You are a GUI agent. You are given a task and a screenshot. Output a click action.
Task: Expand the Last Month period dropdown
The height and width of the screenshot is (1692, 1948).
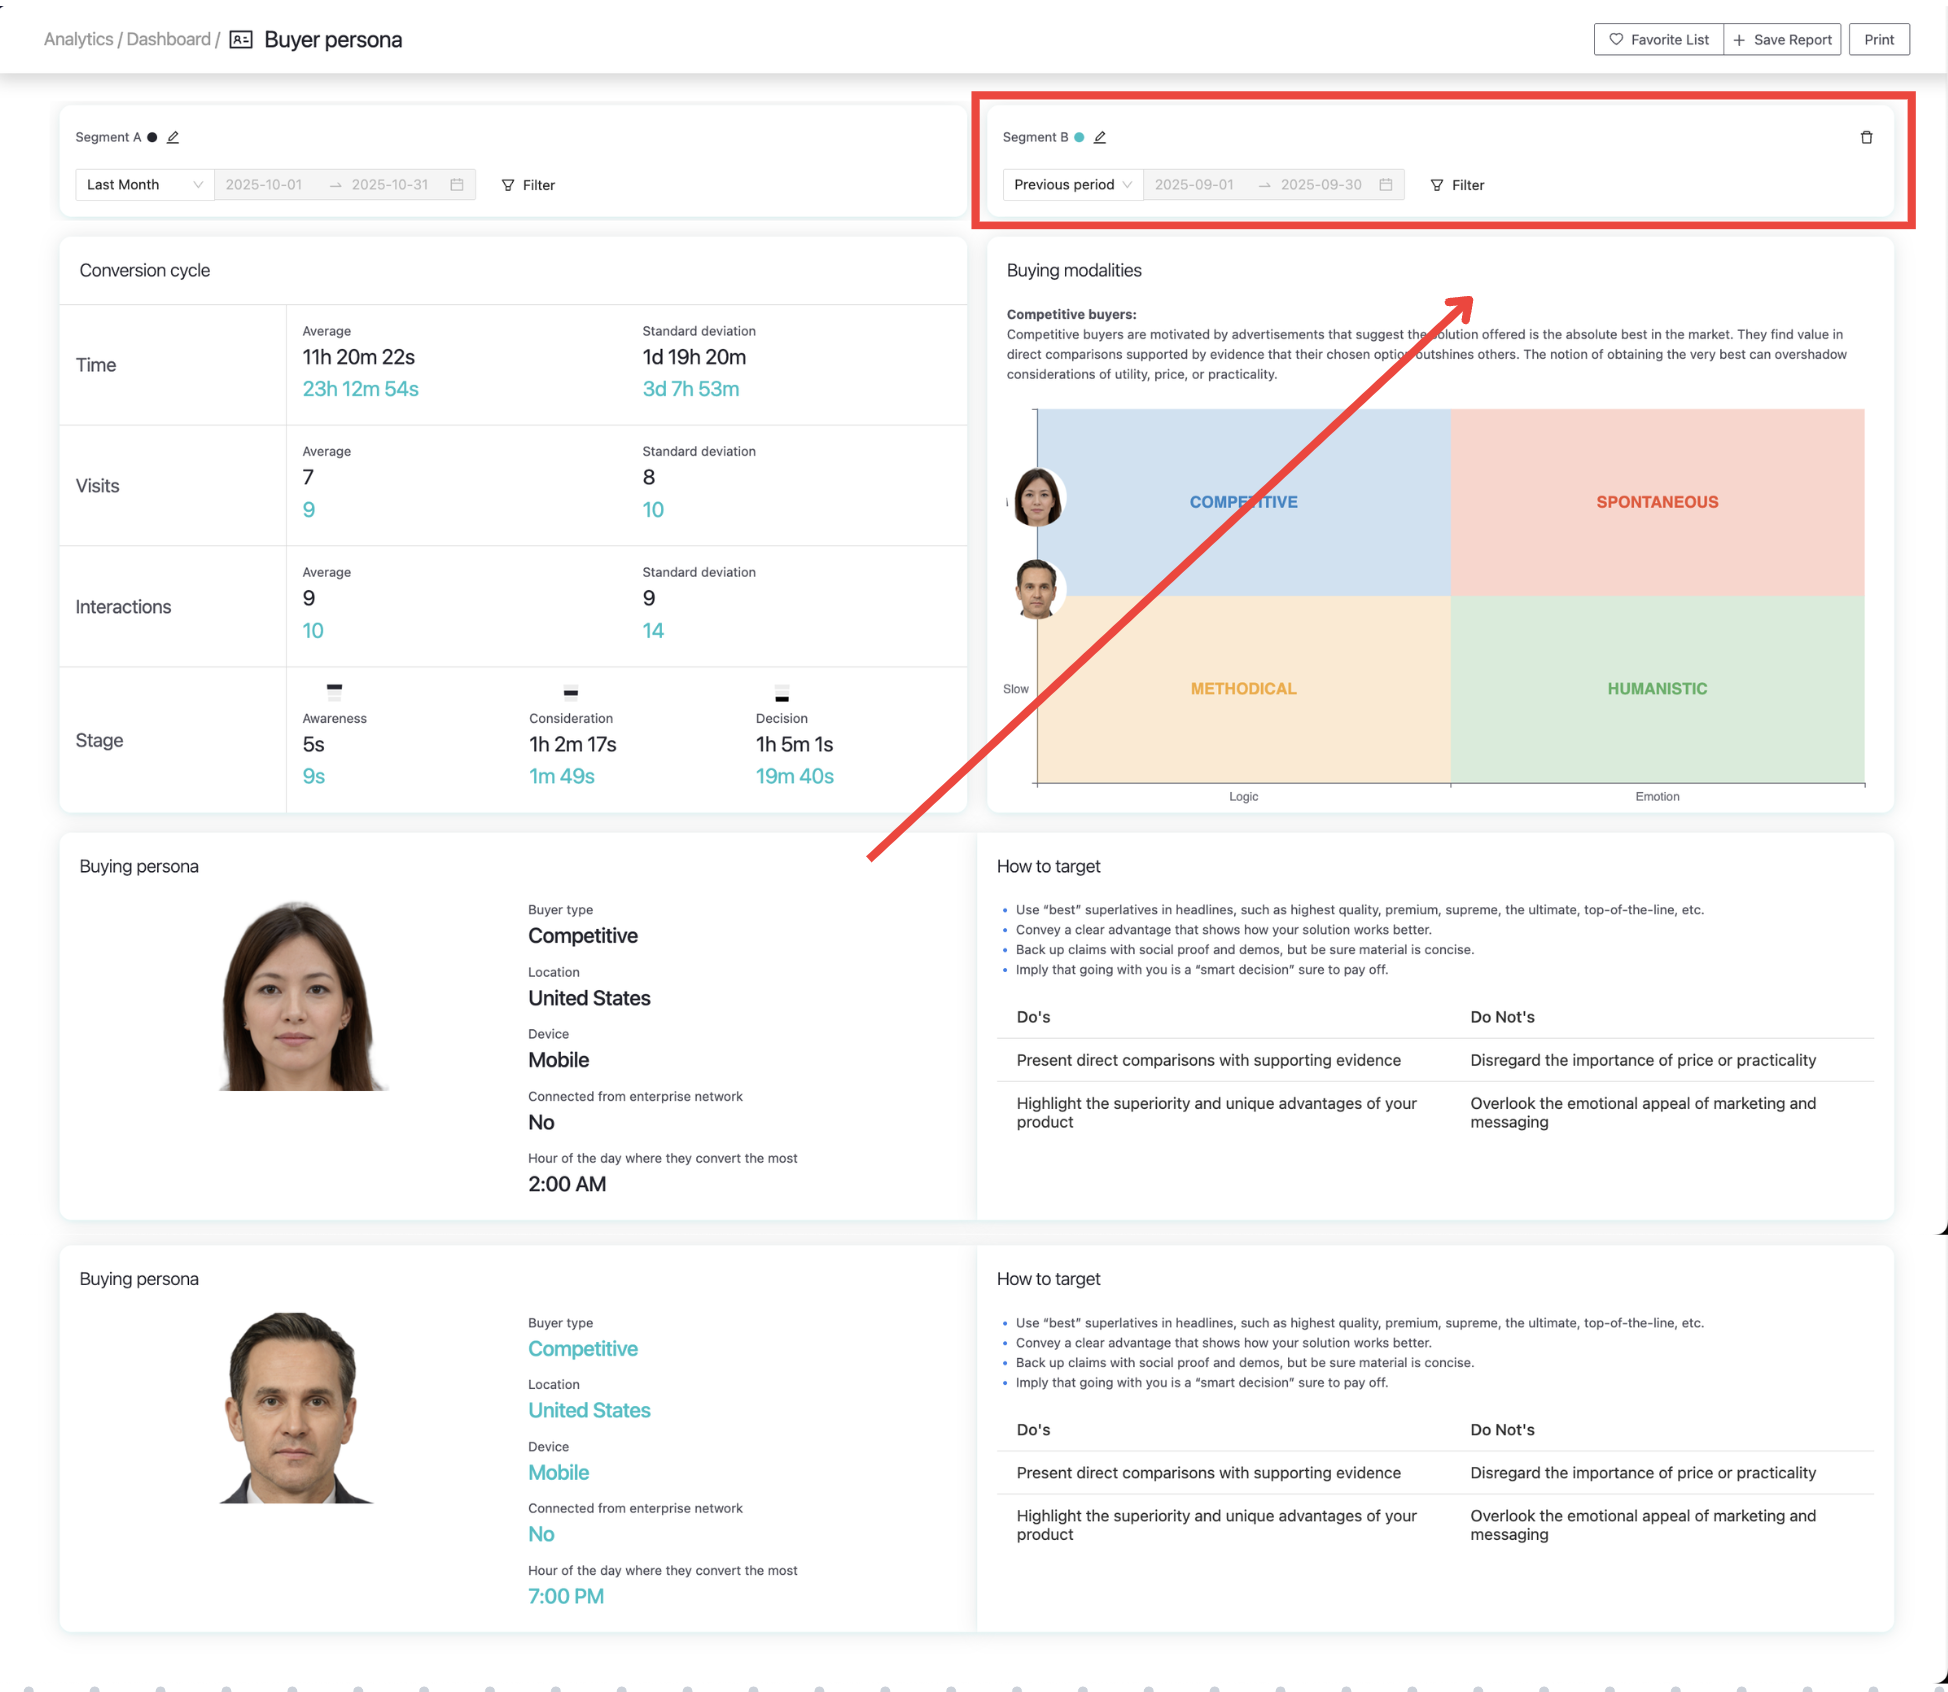[144, 185]
